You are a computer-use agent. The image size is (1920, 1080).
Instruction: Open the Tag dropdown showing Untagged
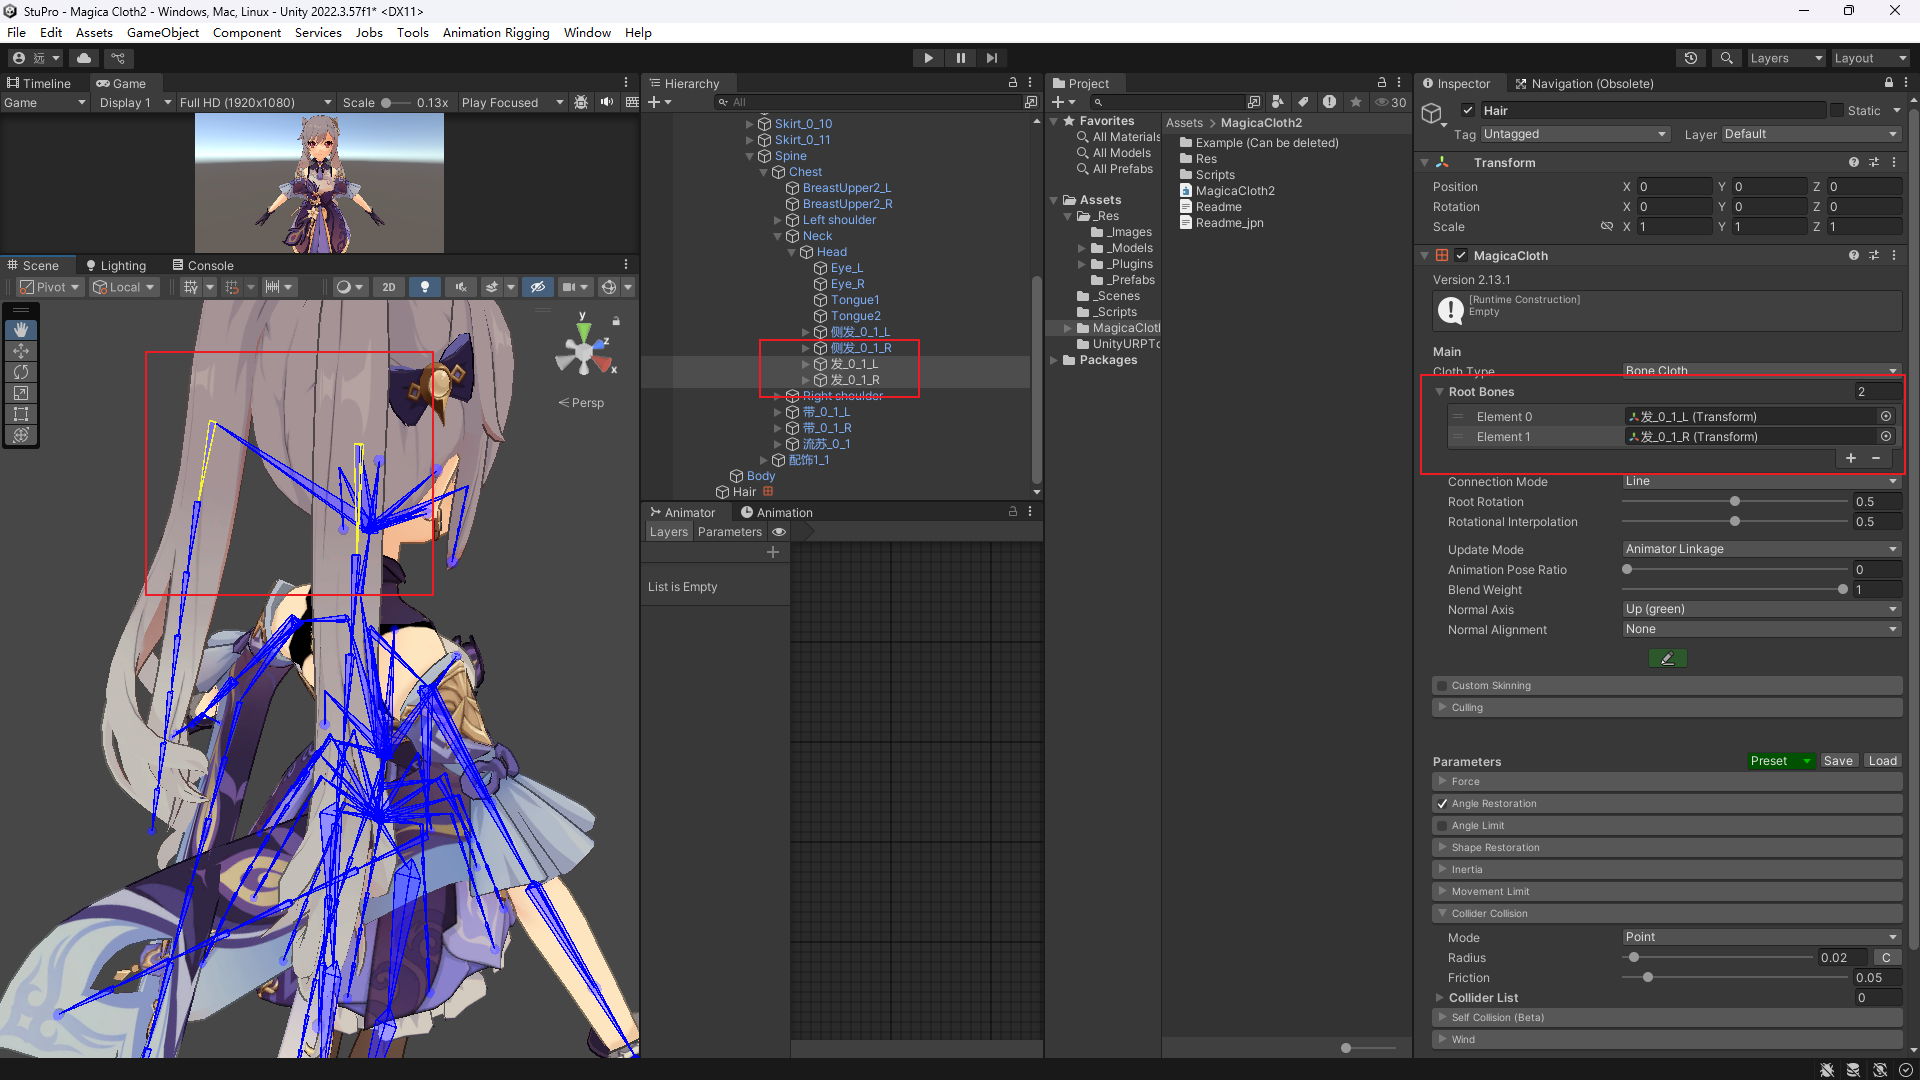1575,134
